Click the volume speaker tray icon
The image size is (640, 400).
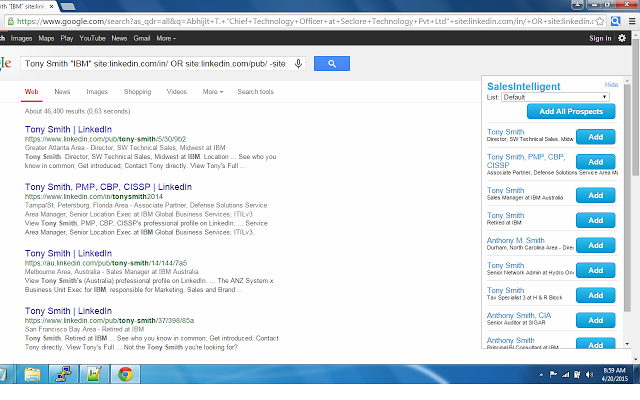(589, 374)
